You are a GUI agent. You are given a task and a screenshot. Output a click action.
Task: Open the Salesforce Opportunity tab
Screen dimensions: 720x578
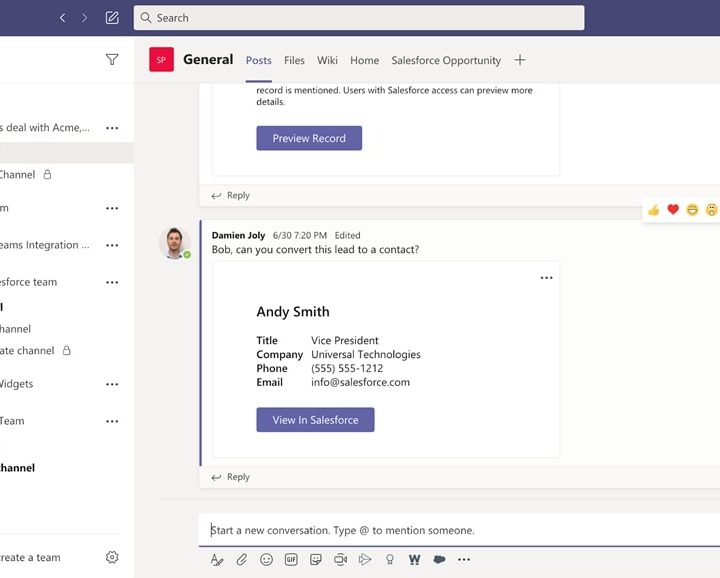click(446, 61)
